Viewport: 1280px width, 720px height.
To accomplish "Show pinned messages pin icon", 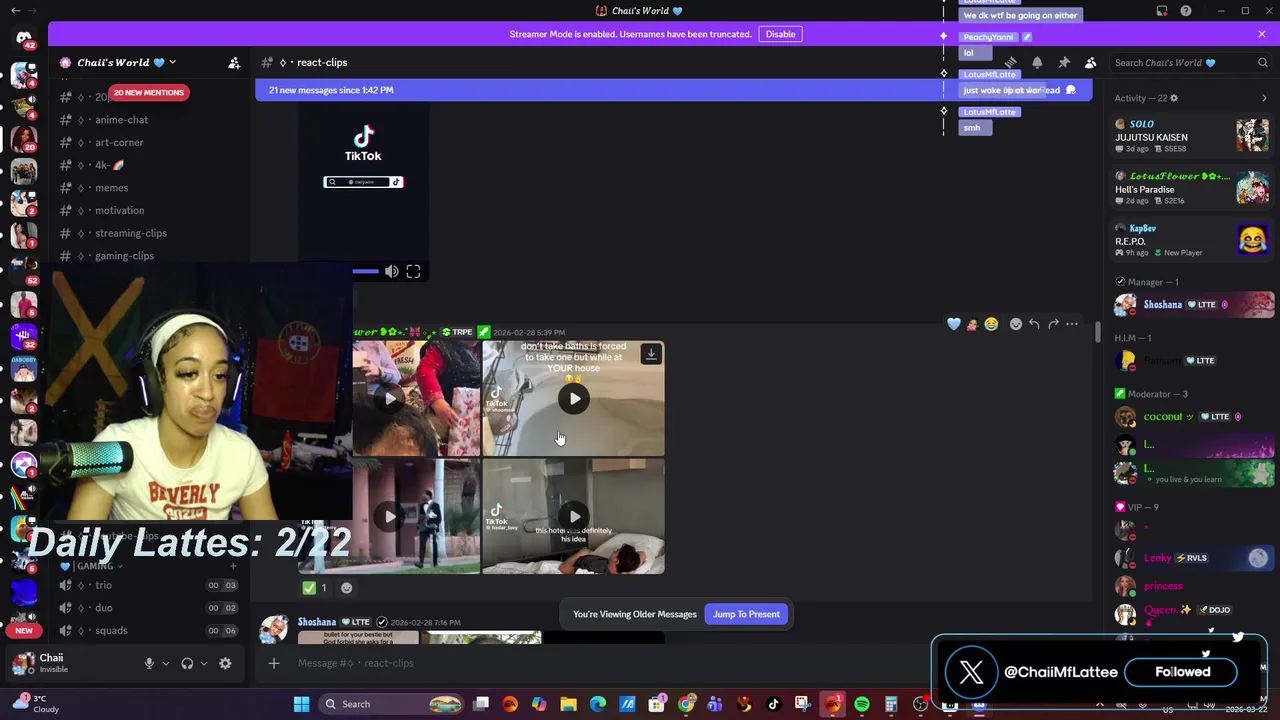I will tap(1064, 62).
